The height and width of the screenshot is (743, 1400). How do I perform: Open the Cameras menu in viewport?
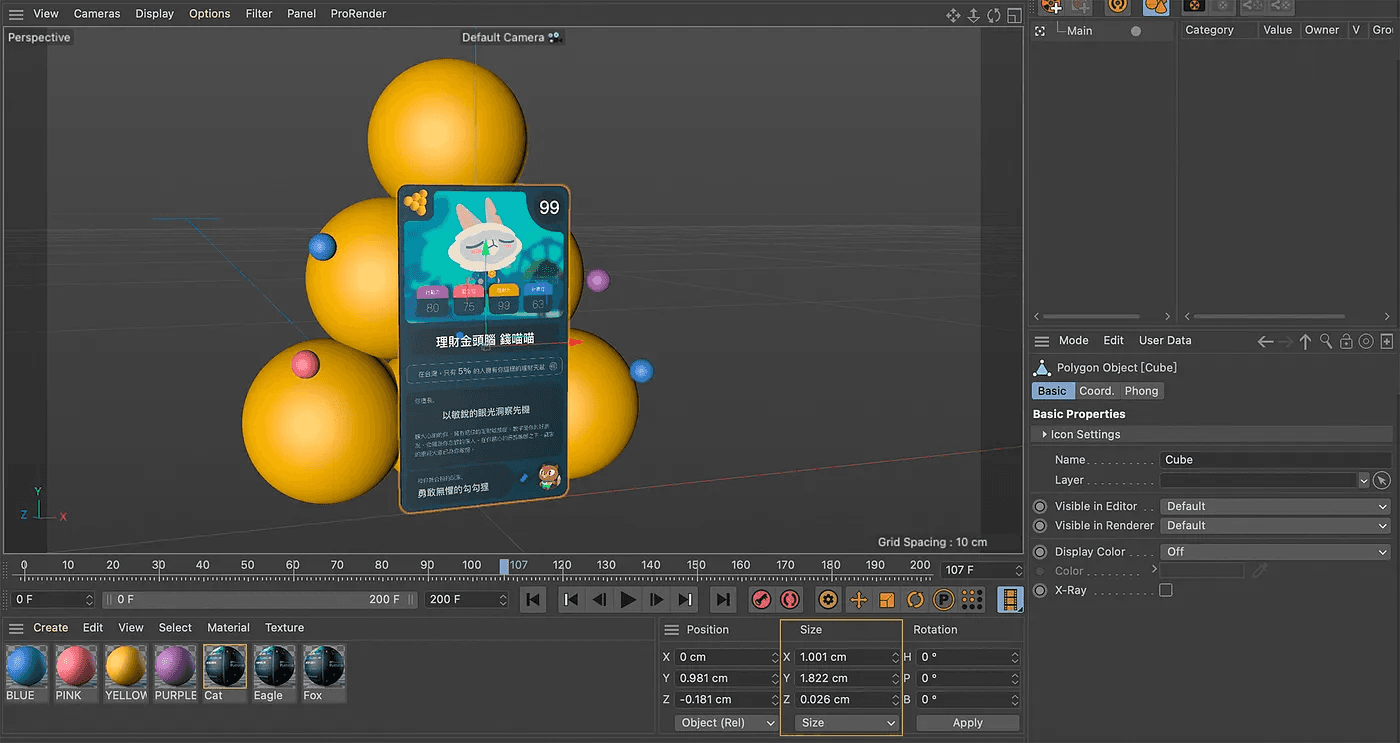[97, 14]
